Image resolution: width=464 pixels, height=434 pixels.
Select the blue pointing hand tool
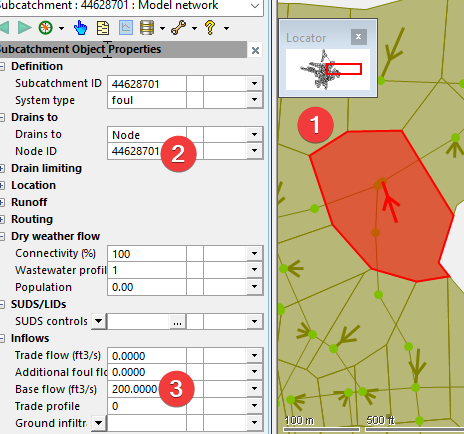tap(80, 28)
